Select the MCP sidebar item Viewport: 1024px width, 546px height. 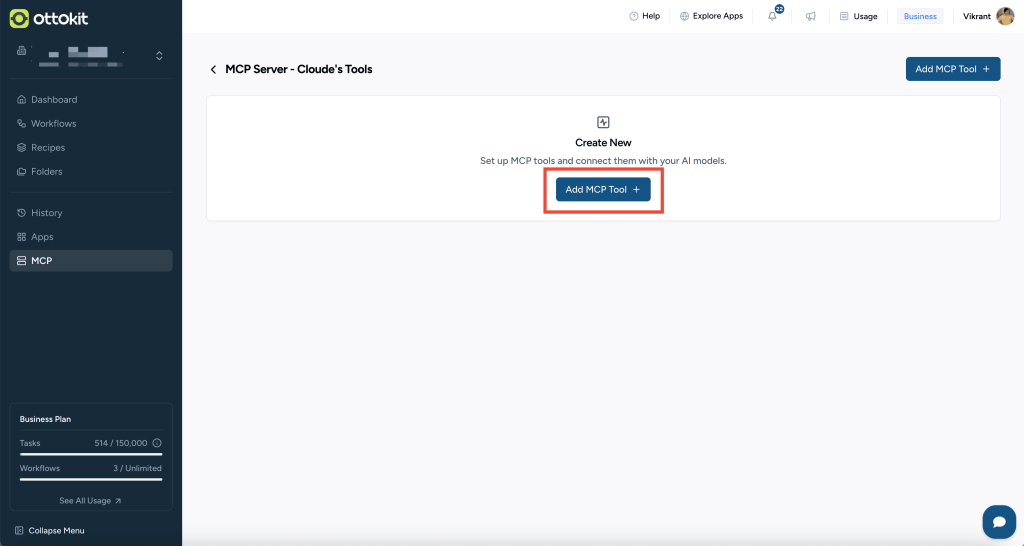coord(41,261)
